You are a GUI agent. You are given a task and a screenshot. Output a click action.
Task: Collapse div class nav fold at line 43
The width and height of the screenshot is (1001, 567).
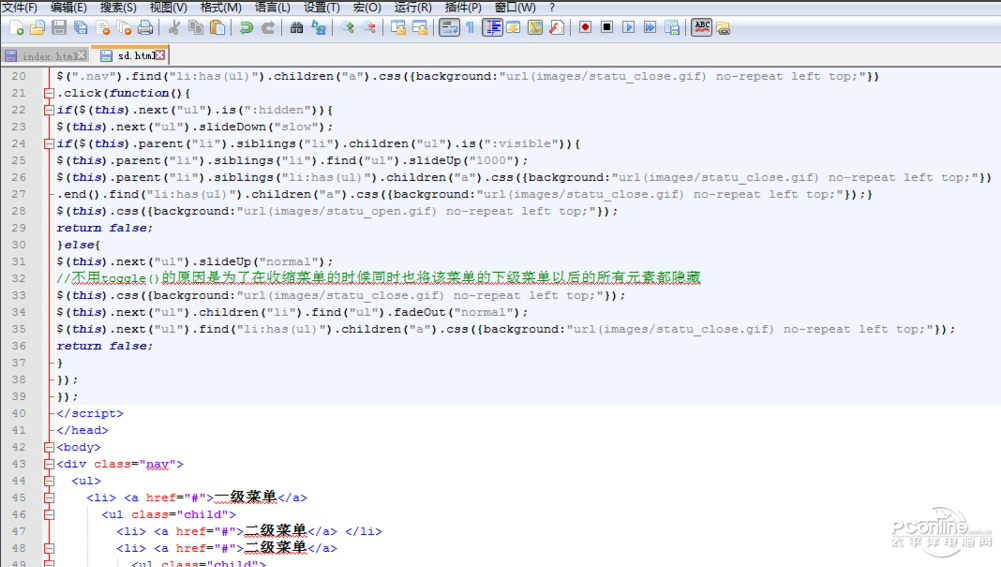pos(49,464)
